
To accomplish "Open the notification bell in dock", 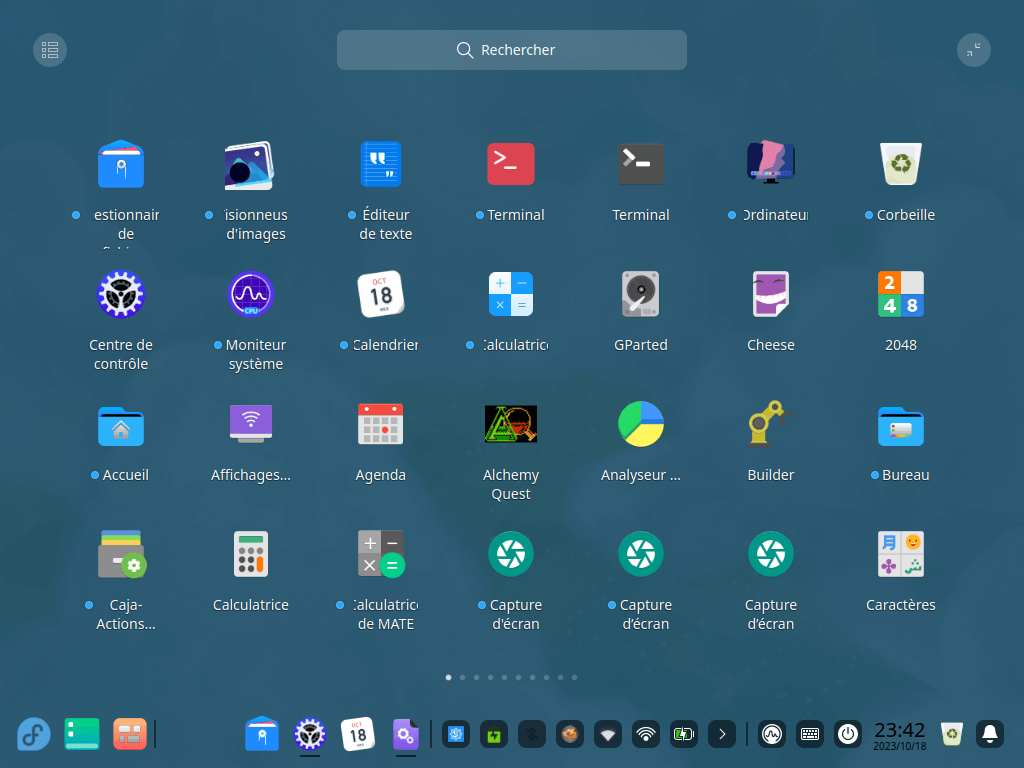I will (x=990, y=735).
